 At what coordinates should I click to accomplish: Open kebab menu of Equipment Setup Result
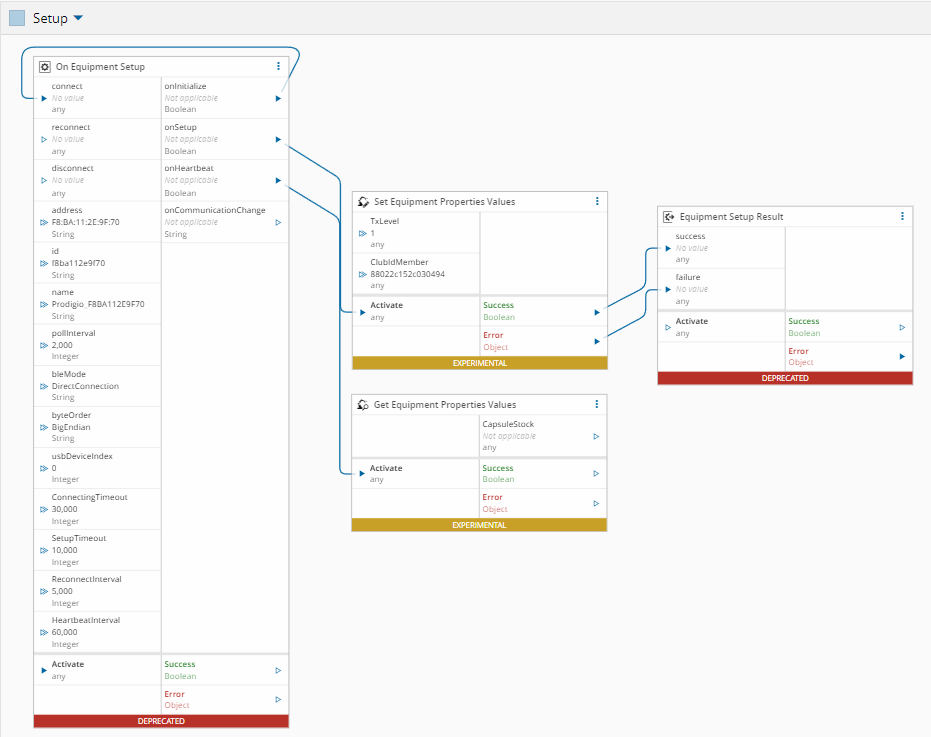902,216
